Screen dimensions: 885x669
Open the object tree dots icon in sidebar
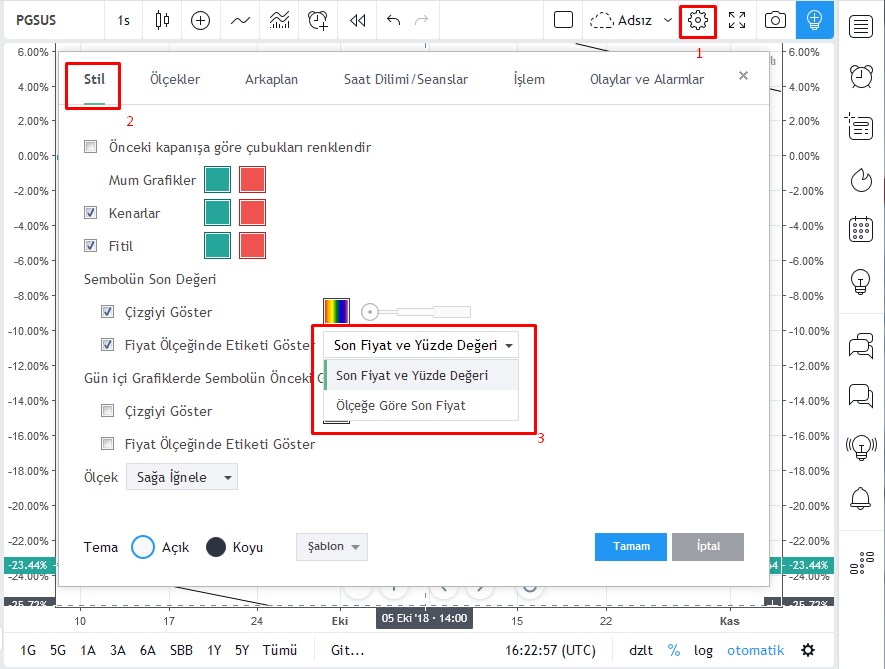861,562
